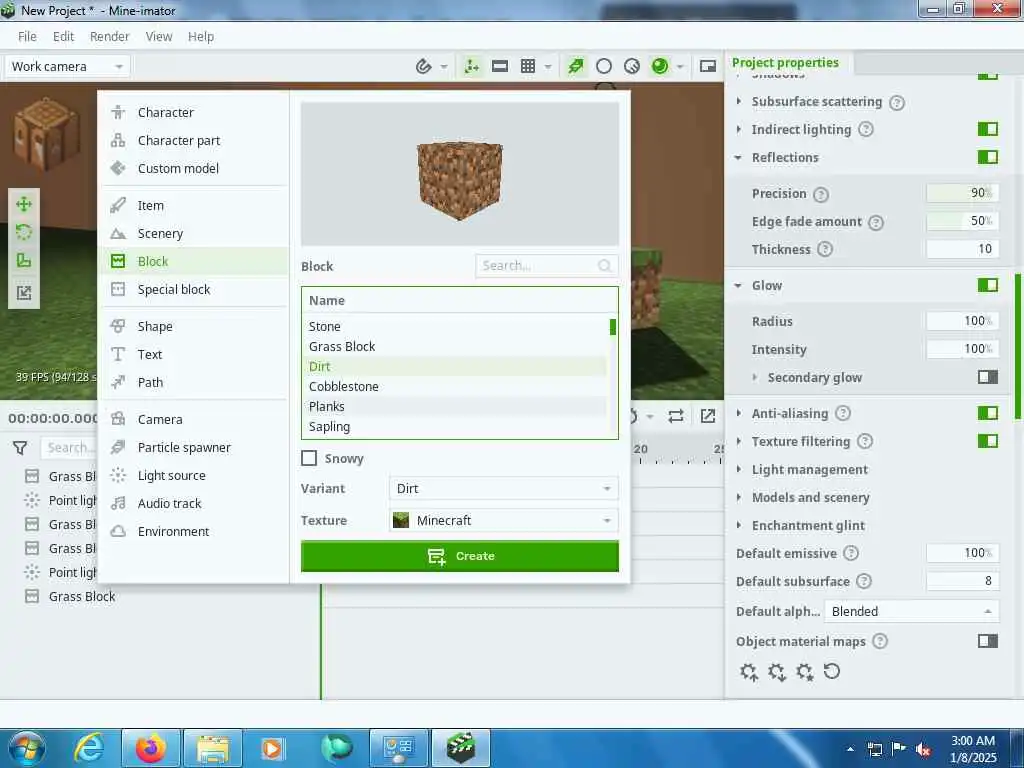This screenshot has width=1024, height=768.
Task: Toggle the viewport grid icon
Action: point(528,66)
